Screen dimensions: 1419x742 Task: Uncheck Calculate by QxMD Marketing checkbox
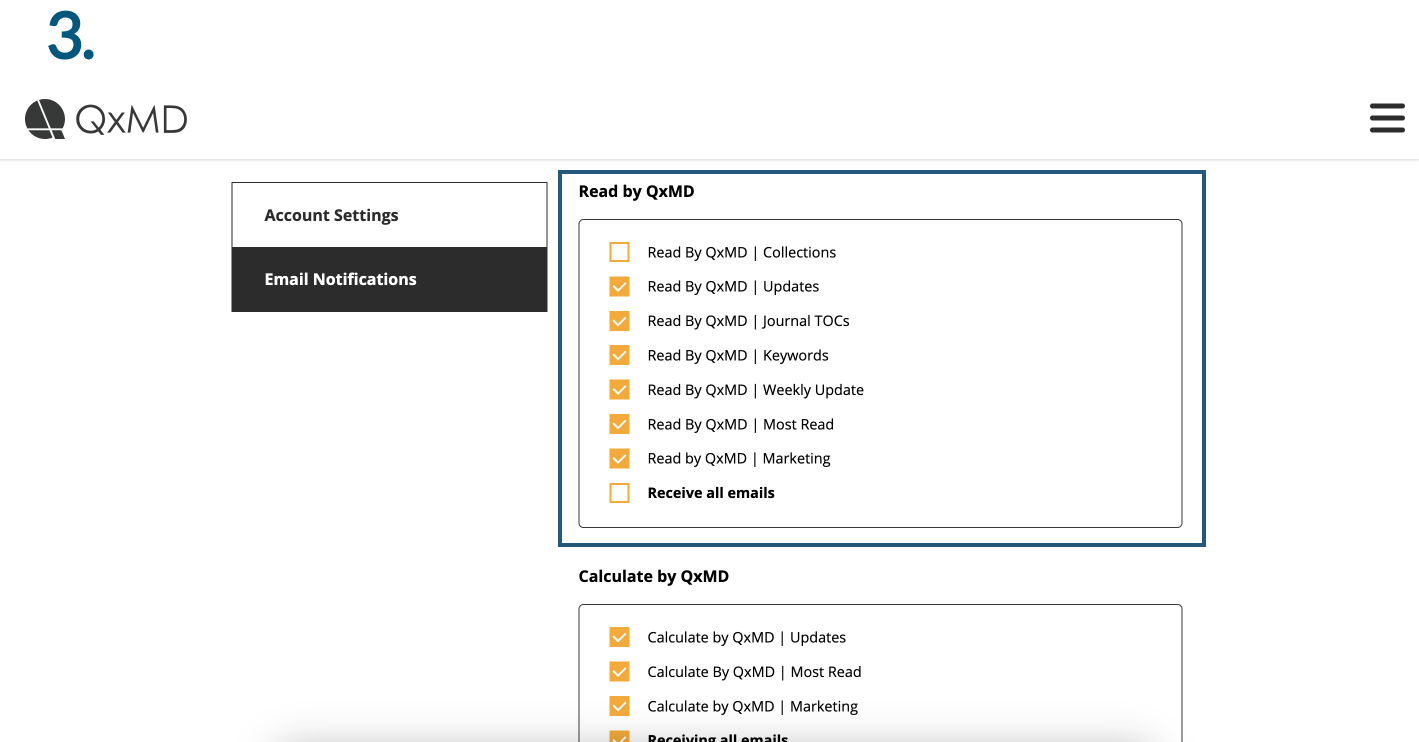[x=620, y=706]
